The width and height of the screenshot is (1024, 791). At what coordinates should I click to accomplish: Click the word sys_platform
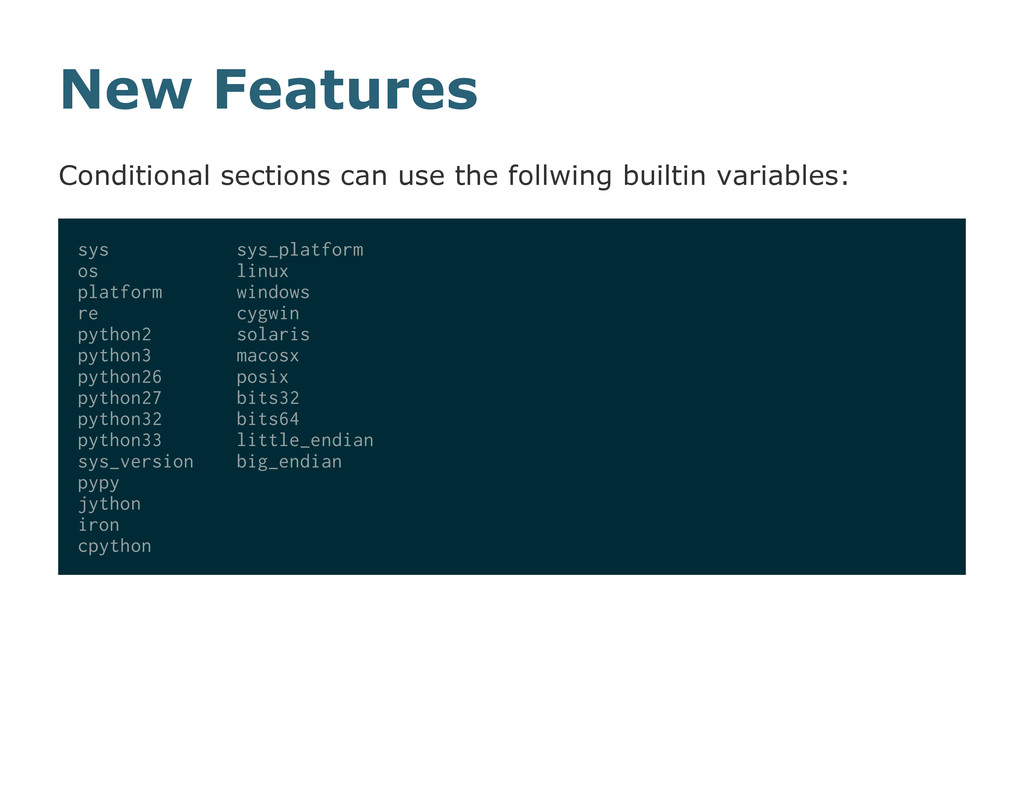click(300, 250)
